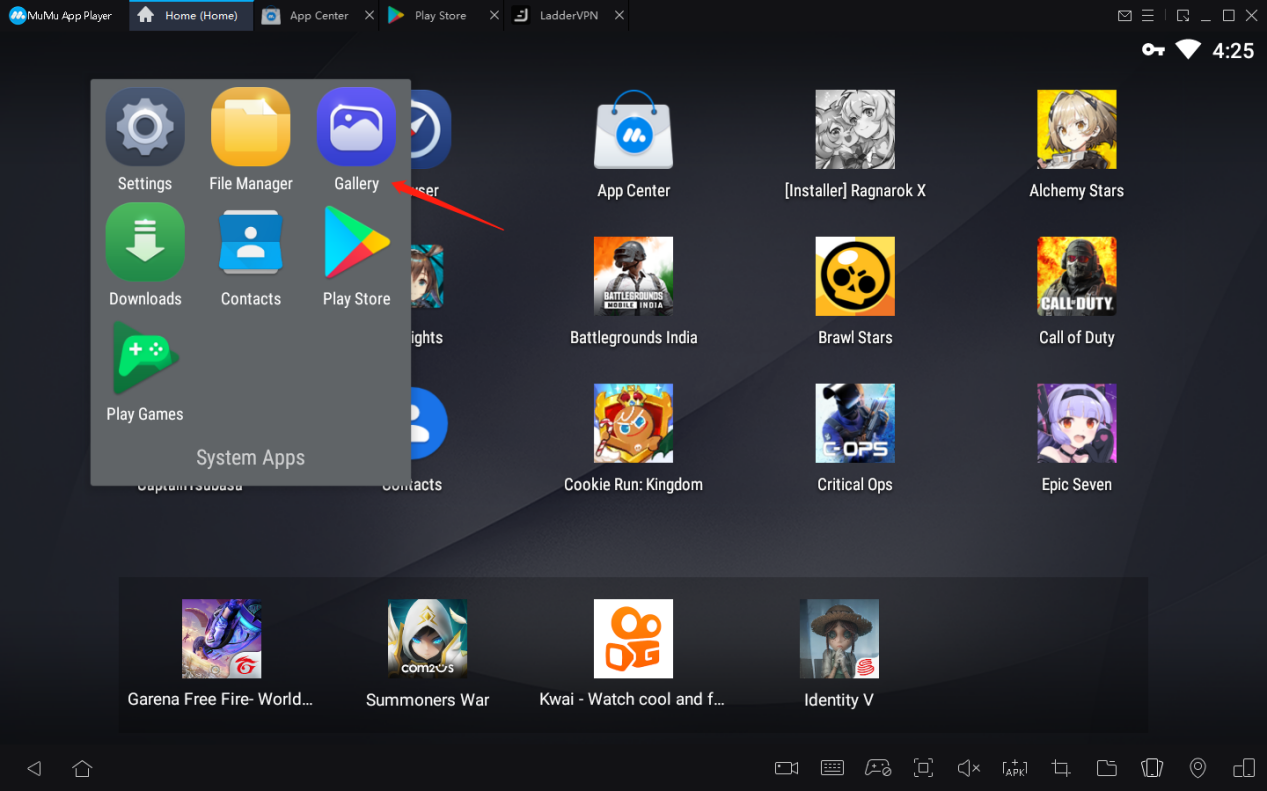The image size is (1267, 791).
Task: Launch Alchemy Stars
Action: (1077, 130)
